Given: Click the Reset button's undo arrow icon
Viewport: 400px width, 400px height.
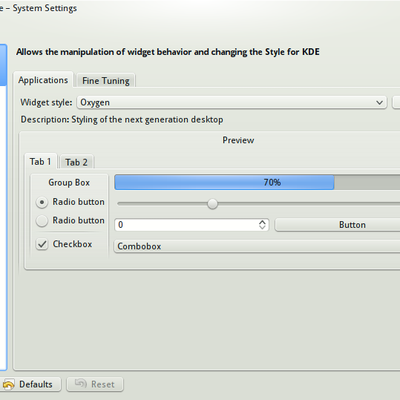Looking at the screenshot, I should click(80, 384).
